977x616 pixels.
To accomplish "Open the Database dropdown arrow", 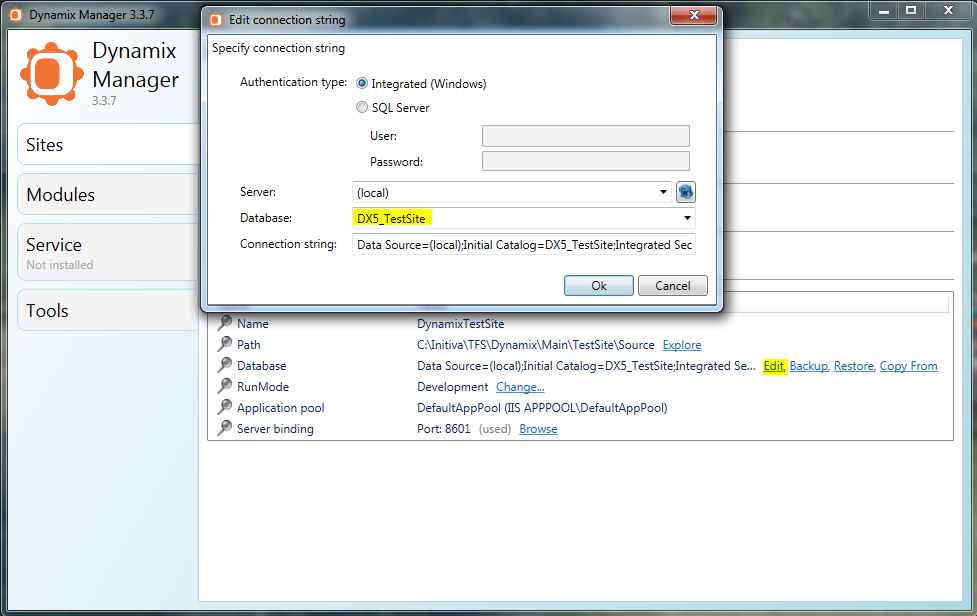I will [687, 218].
